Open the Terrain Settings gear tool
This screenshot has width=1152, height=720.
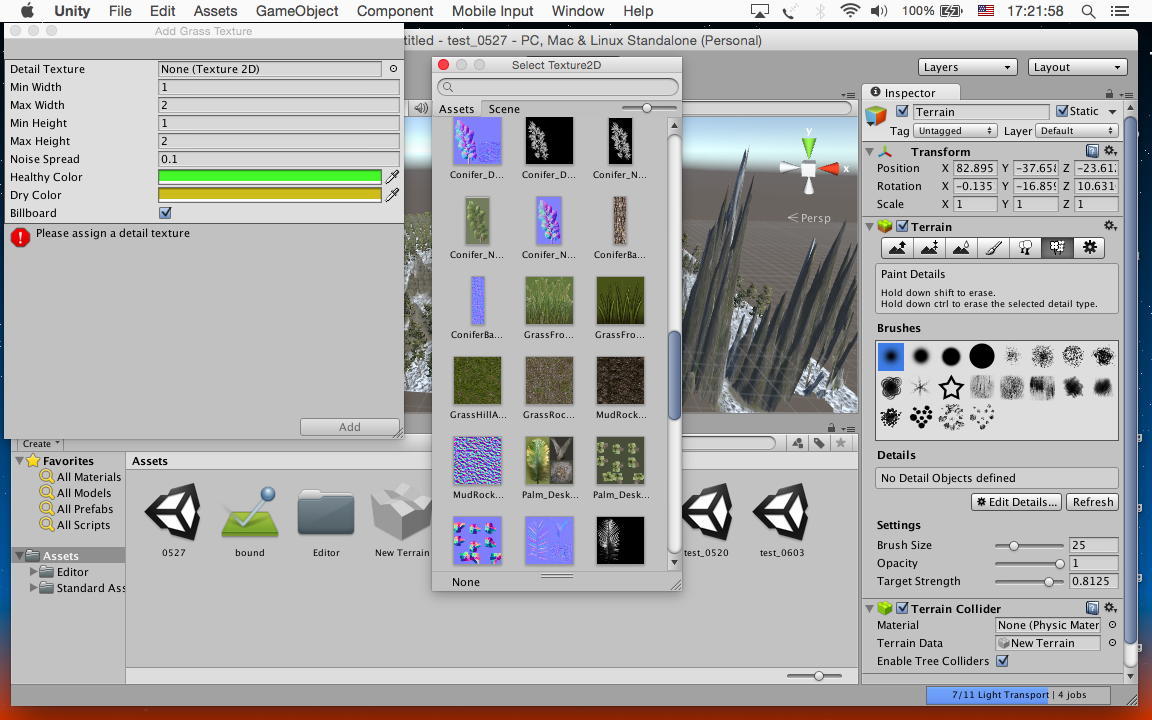[x=1089, y=248]
